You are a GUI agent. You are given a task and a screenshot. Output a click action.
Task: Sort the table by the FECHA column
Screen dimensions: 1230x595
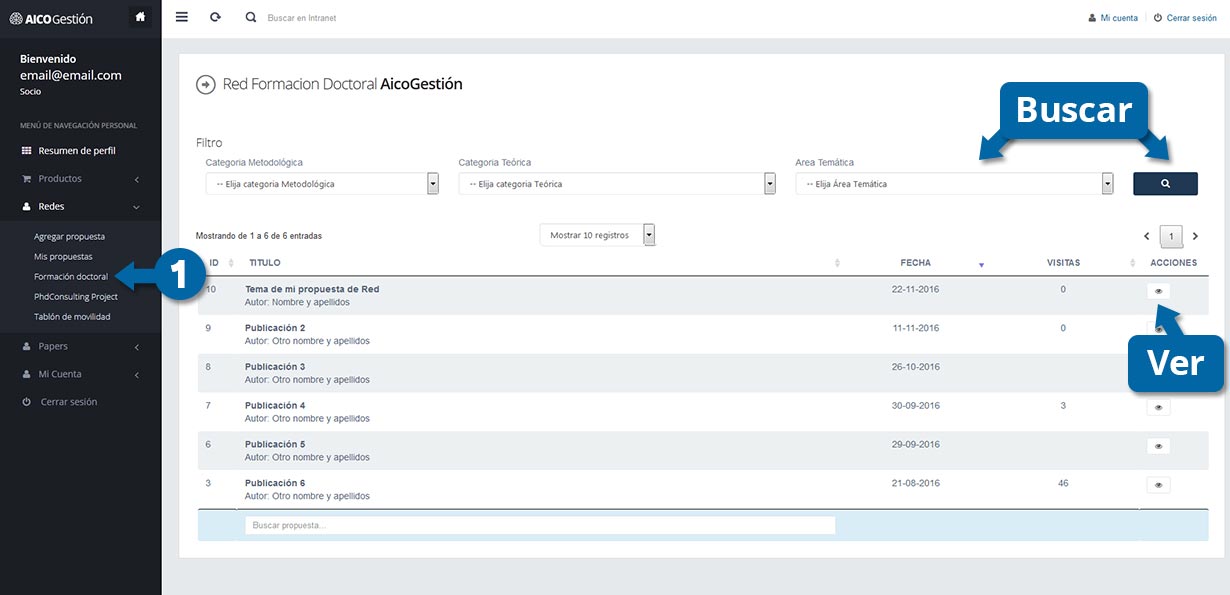(x=916, y=263)
